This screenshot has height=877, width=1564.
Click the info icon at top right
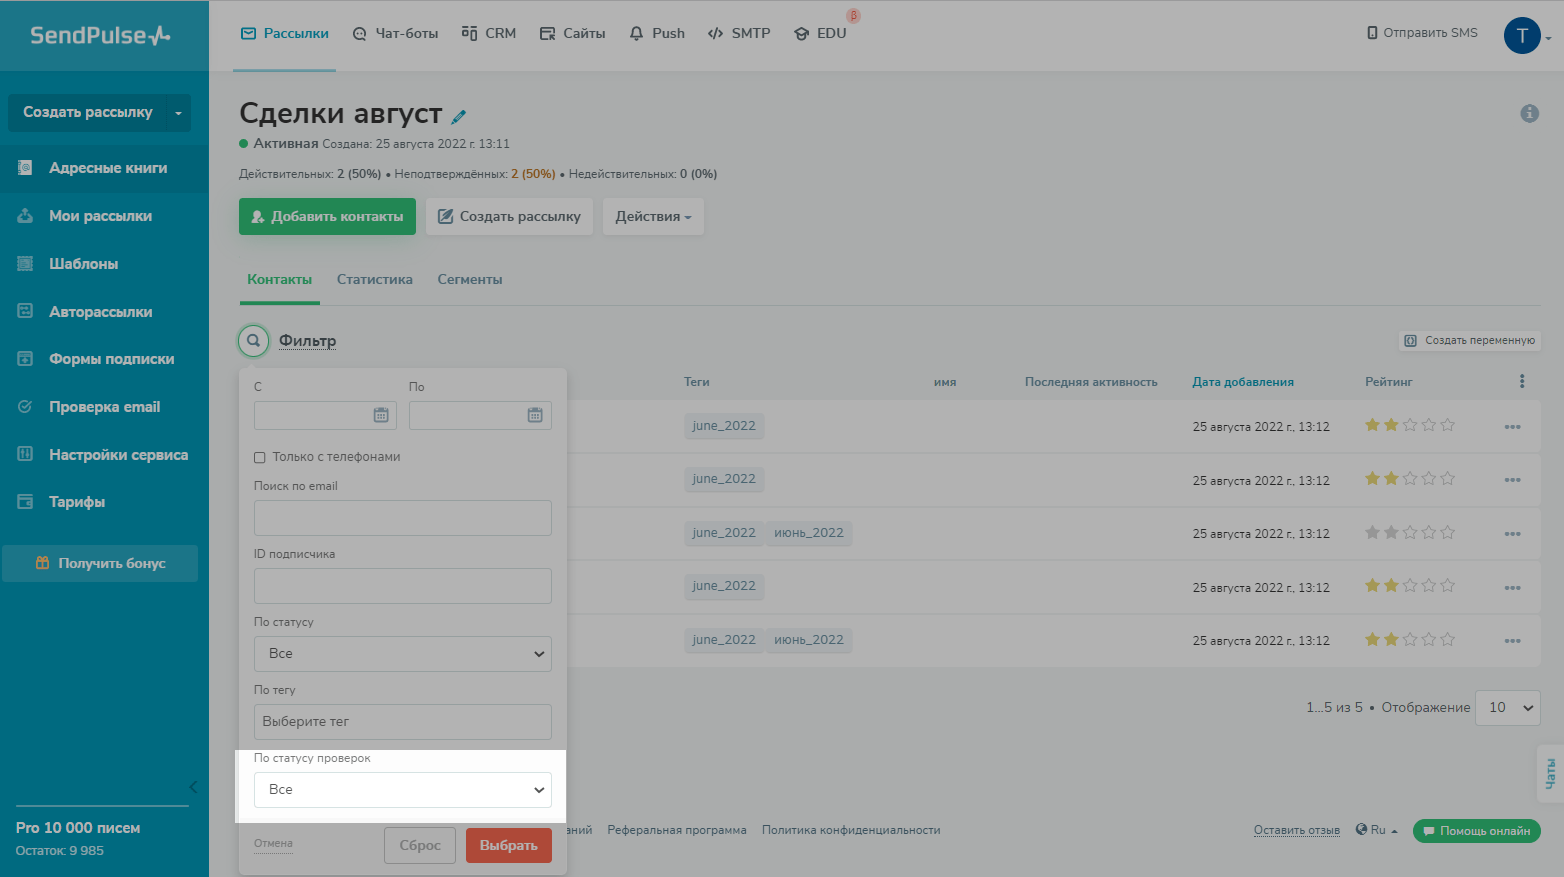coord(1529,114)
